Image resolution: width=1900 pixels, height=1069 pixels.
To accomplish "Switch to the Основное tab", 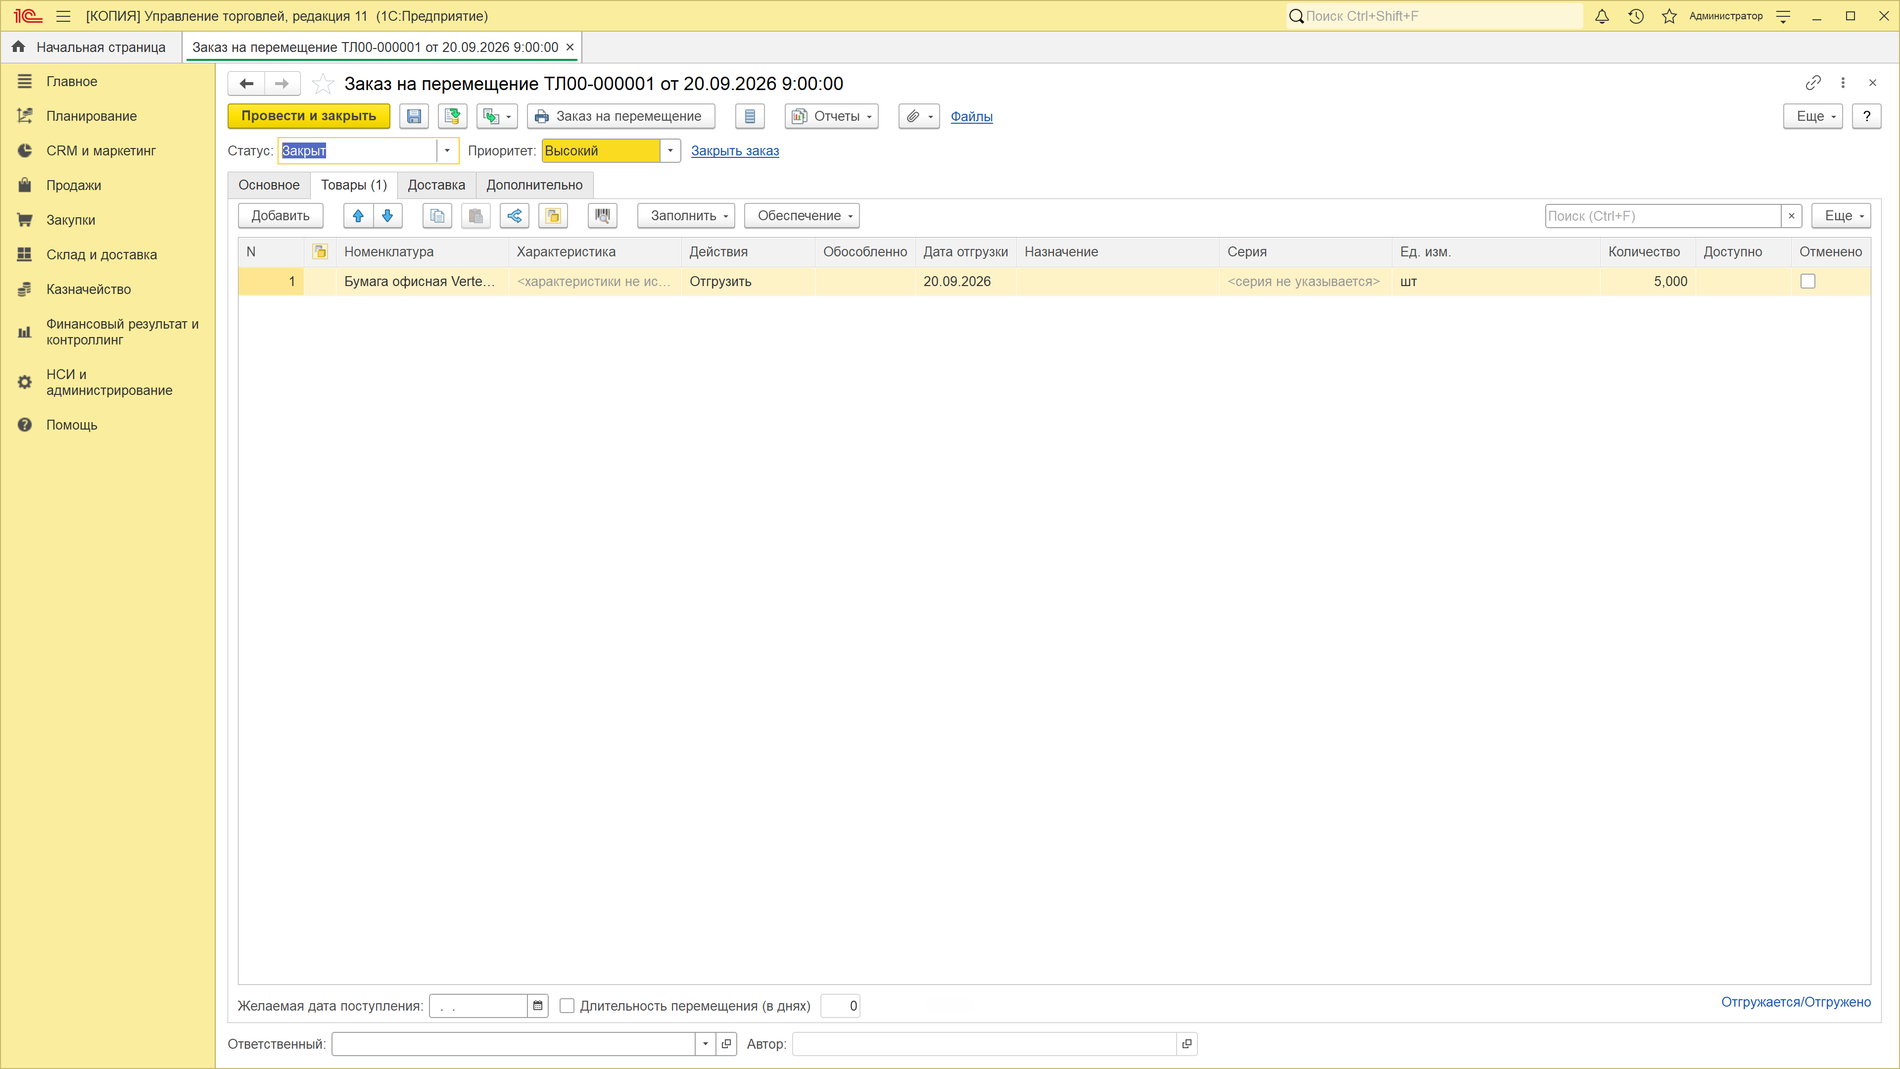I will tap(269, 185).
